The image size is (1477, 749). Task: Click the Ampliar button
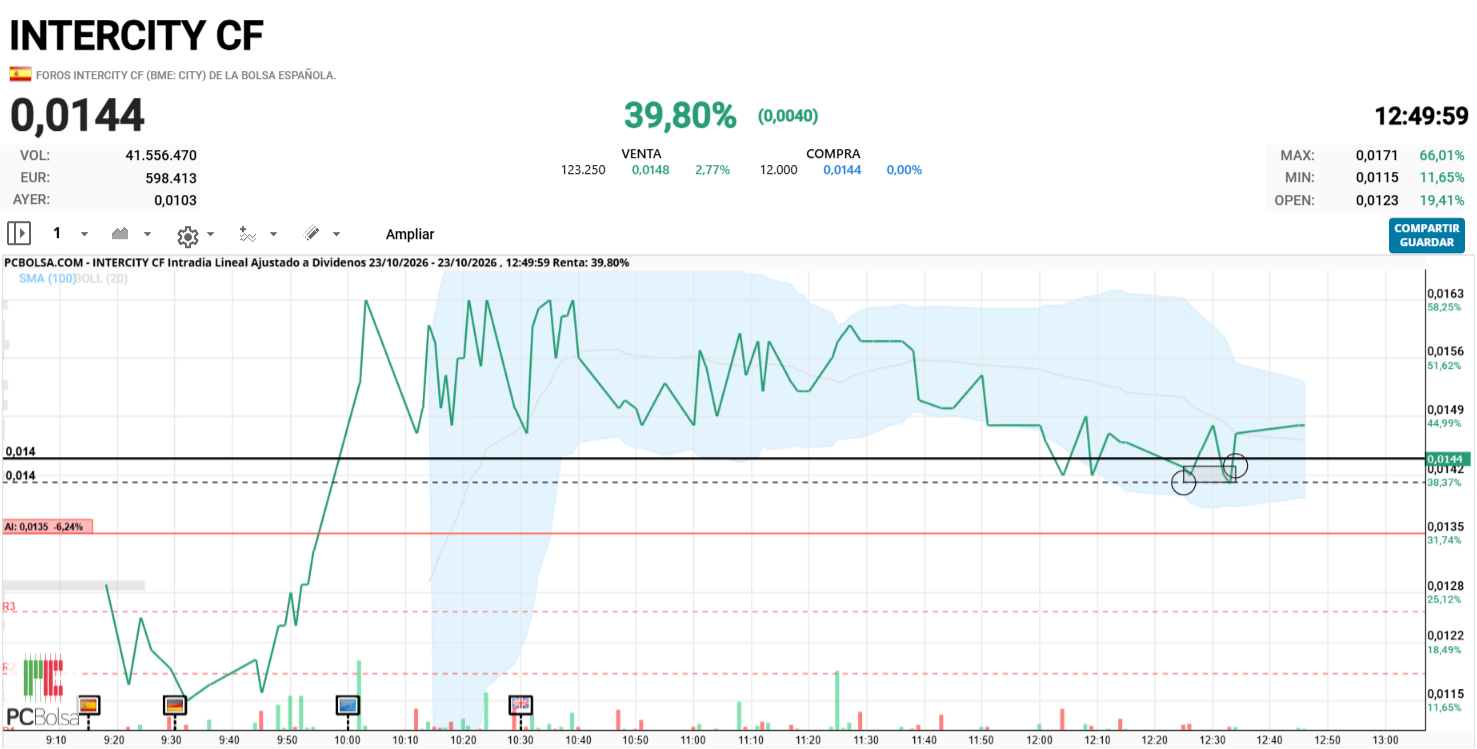(x=410, y=234)
